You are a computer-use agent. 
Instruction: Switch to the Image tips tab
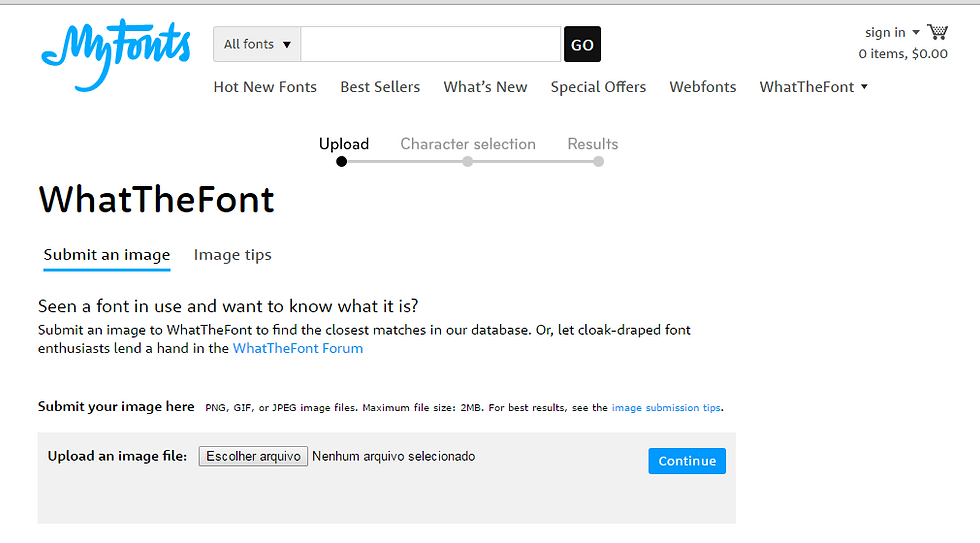click(x=232, y=255)
